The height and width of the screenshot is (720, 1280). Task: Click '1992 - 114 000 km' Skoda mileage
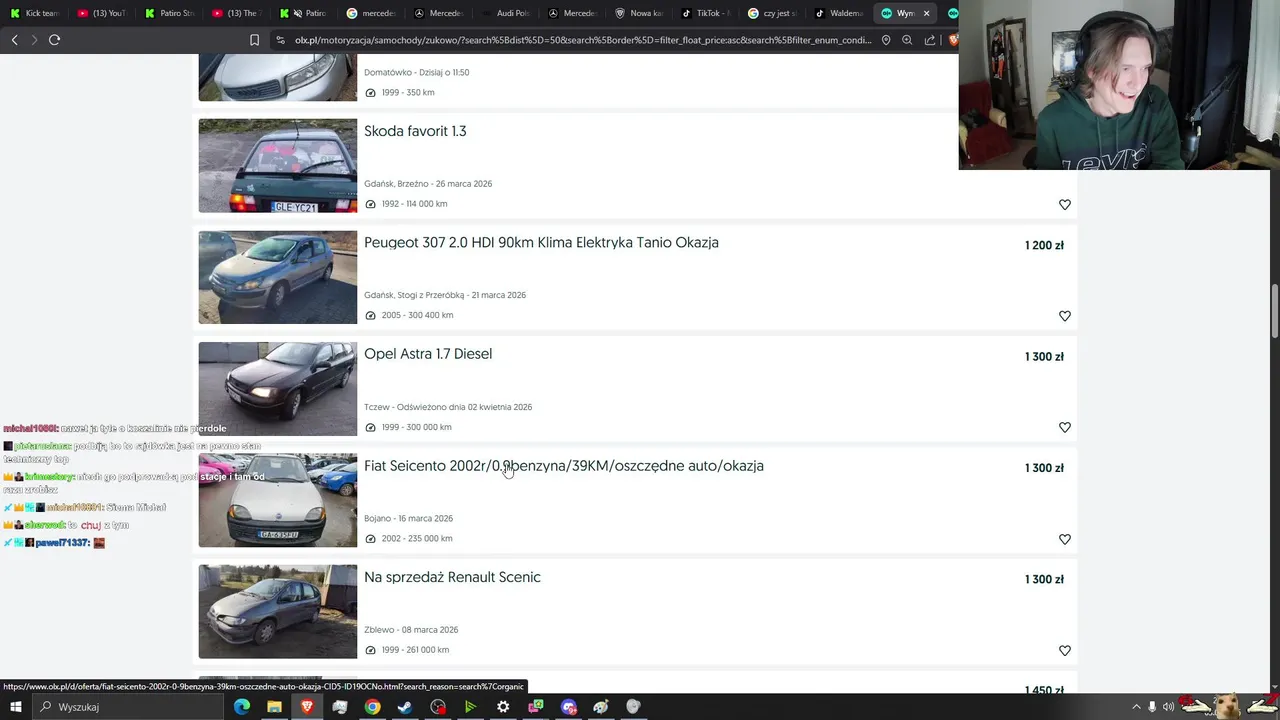[x=414, y=204]
